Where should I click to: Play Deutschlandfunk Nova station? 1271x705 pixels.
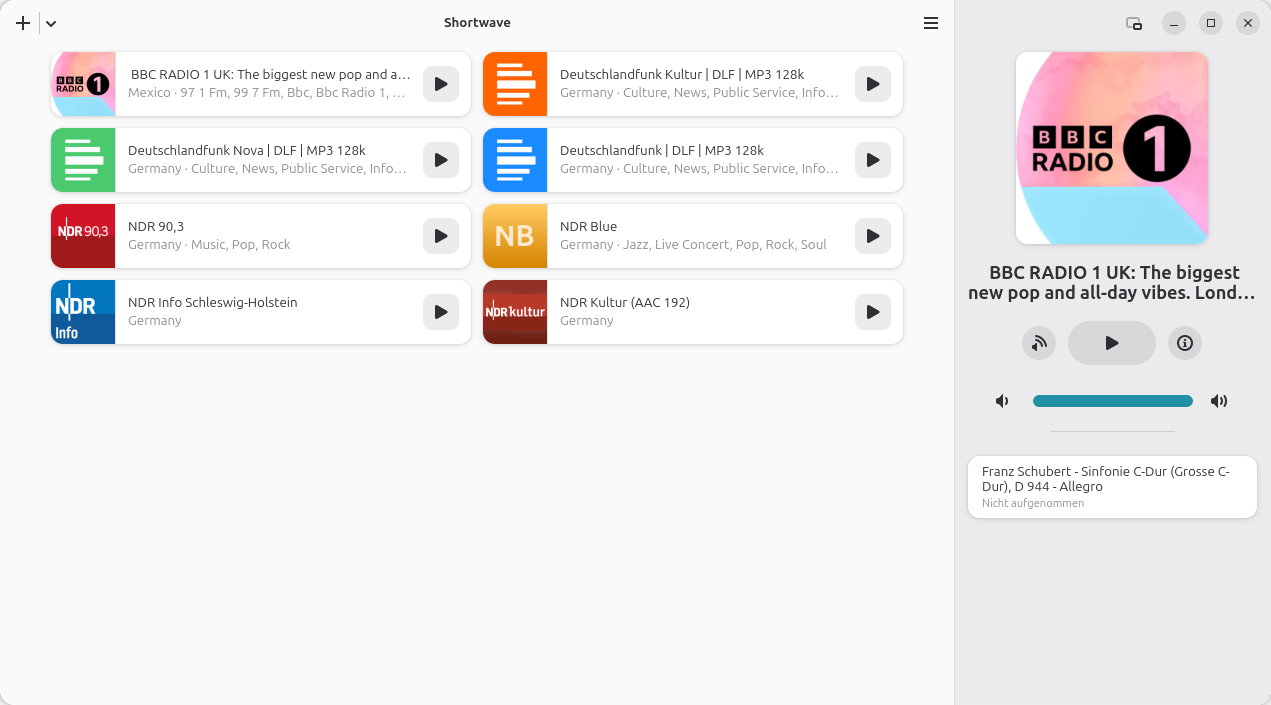441,160
